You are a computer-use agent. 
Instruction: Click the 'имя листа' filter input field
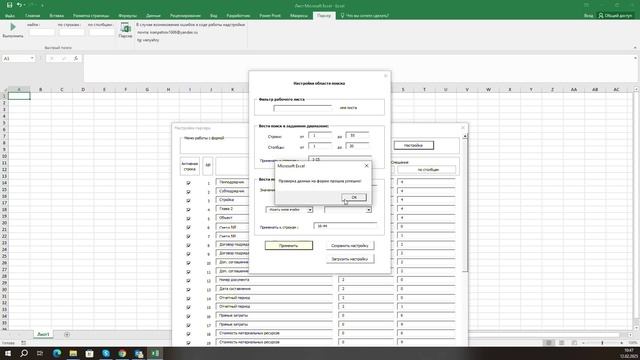click(302, 108)
